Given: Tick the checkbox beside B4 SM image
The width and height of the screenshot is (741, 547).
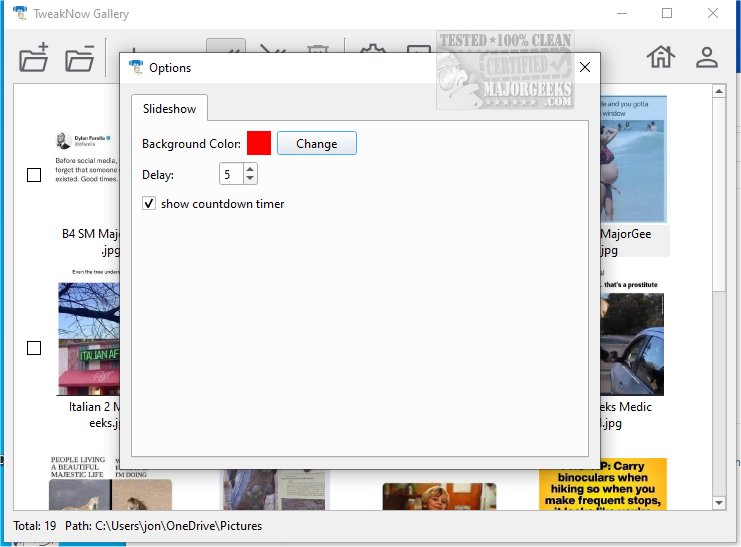Looking at the screenshot, I should pyautogui.click(x=34, y=175).
